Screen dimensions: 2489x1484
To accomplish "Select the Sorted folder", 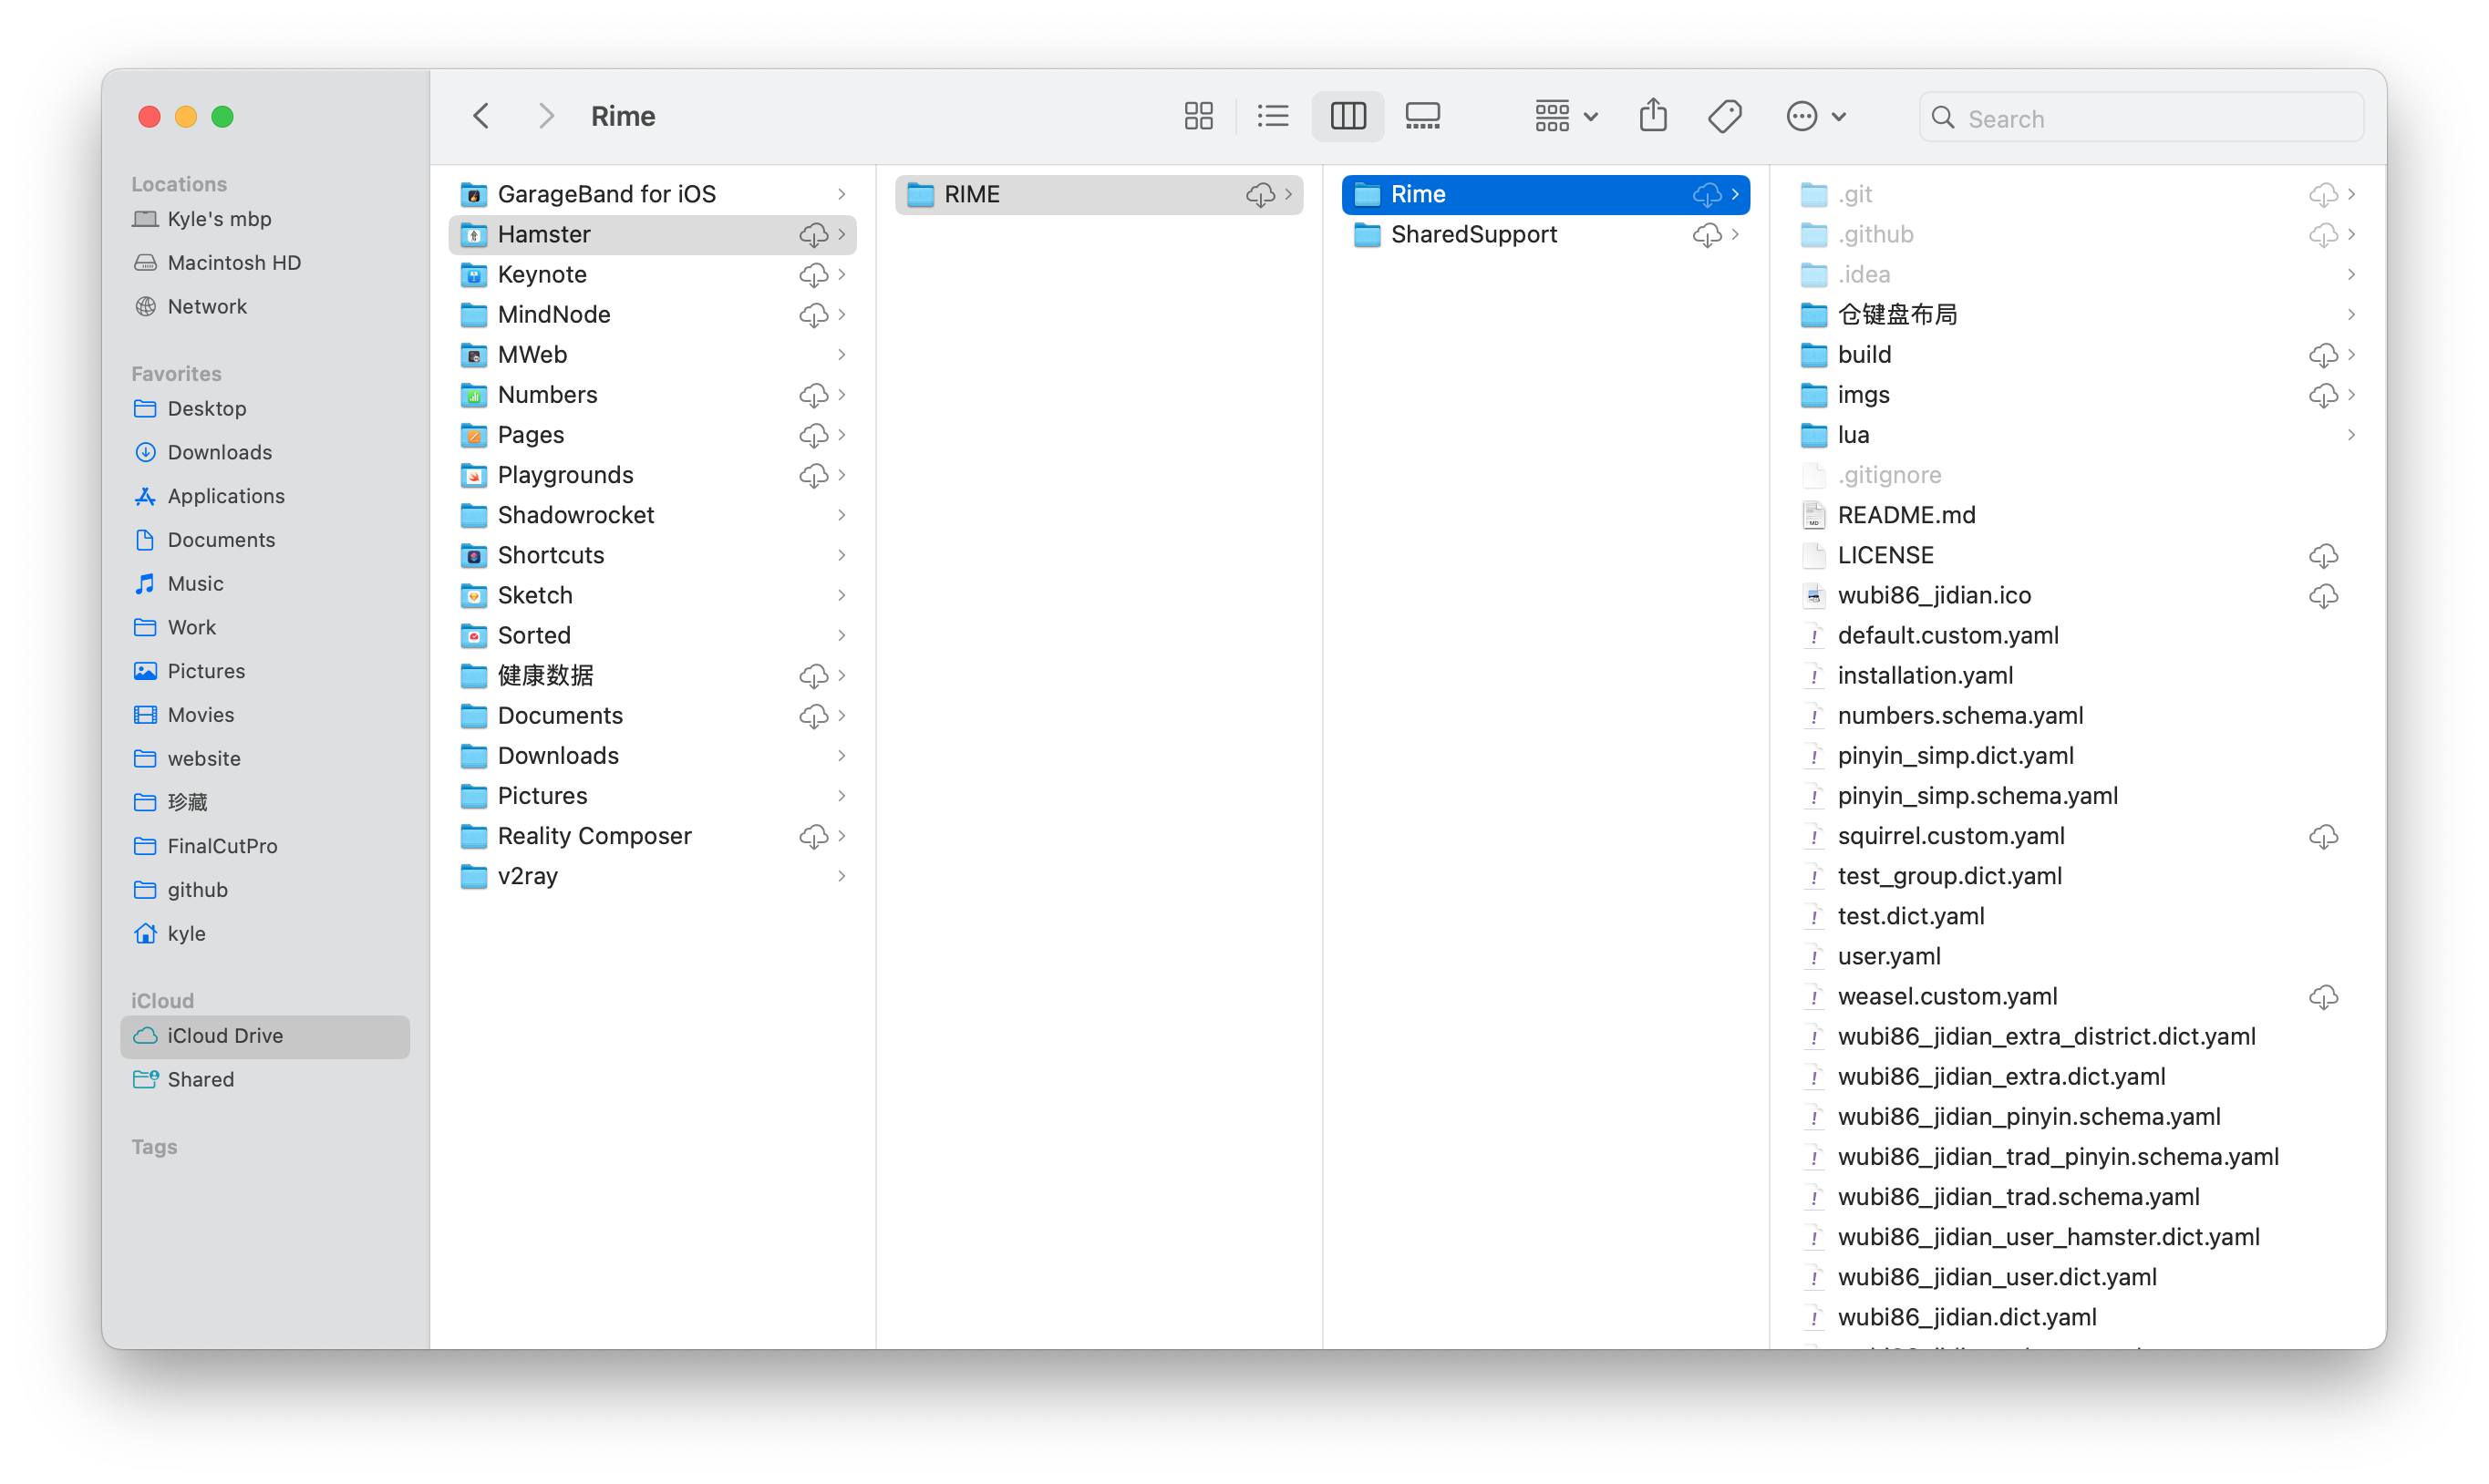I will (x=653, y=636).
